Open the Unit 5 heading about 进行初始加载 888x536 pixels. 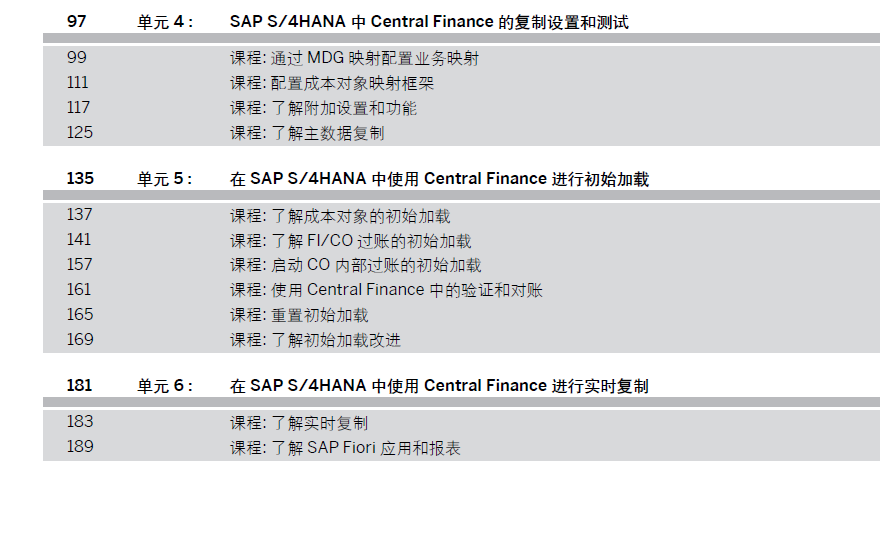coord(439,179)
